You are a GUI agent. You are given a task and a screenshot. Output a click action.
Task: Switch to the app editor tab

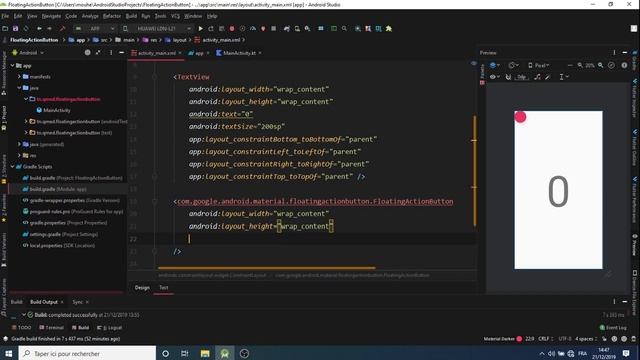[x=199, y=53]
